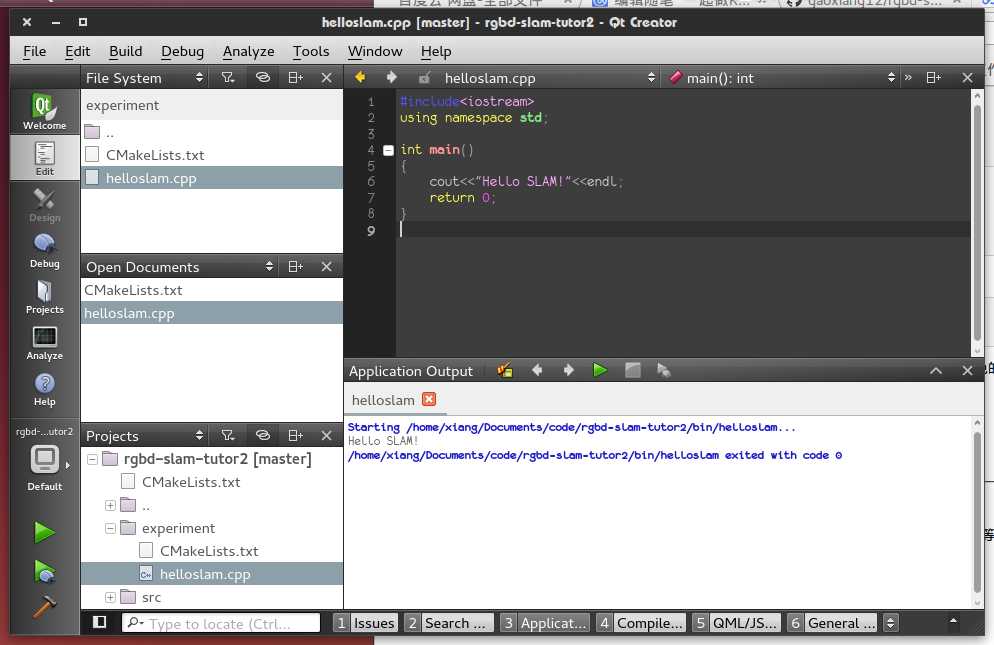
Task: Build the project with the hammer icon
Action: [x=44, y=606]
